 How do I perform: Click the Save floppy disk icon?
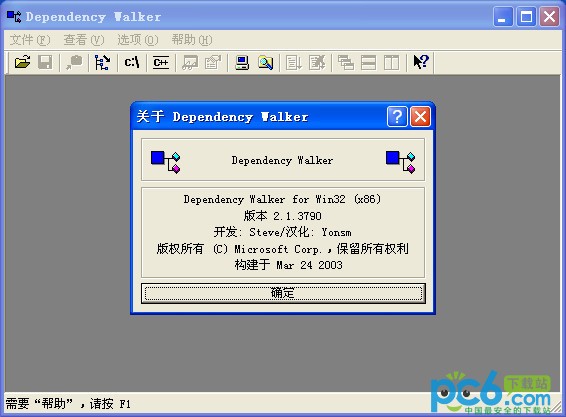click(45, 62)
